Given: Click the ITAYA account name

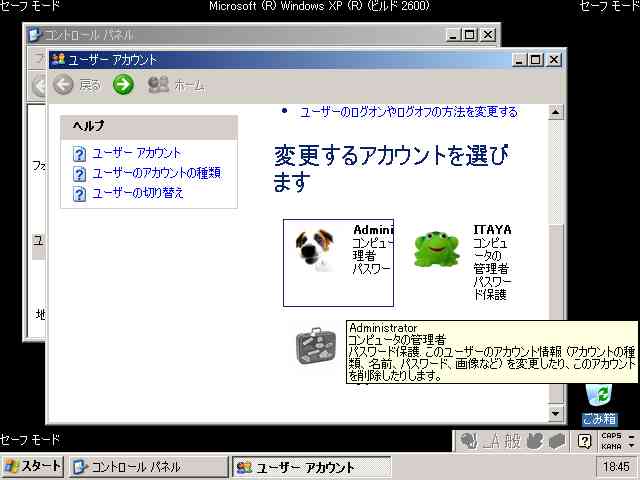Looking at the screenshot, I should [x=492, y=230].
